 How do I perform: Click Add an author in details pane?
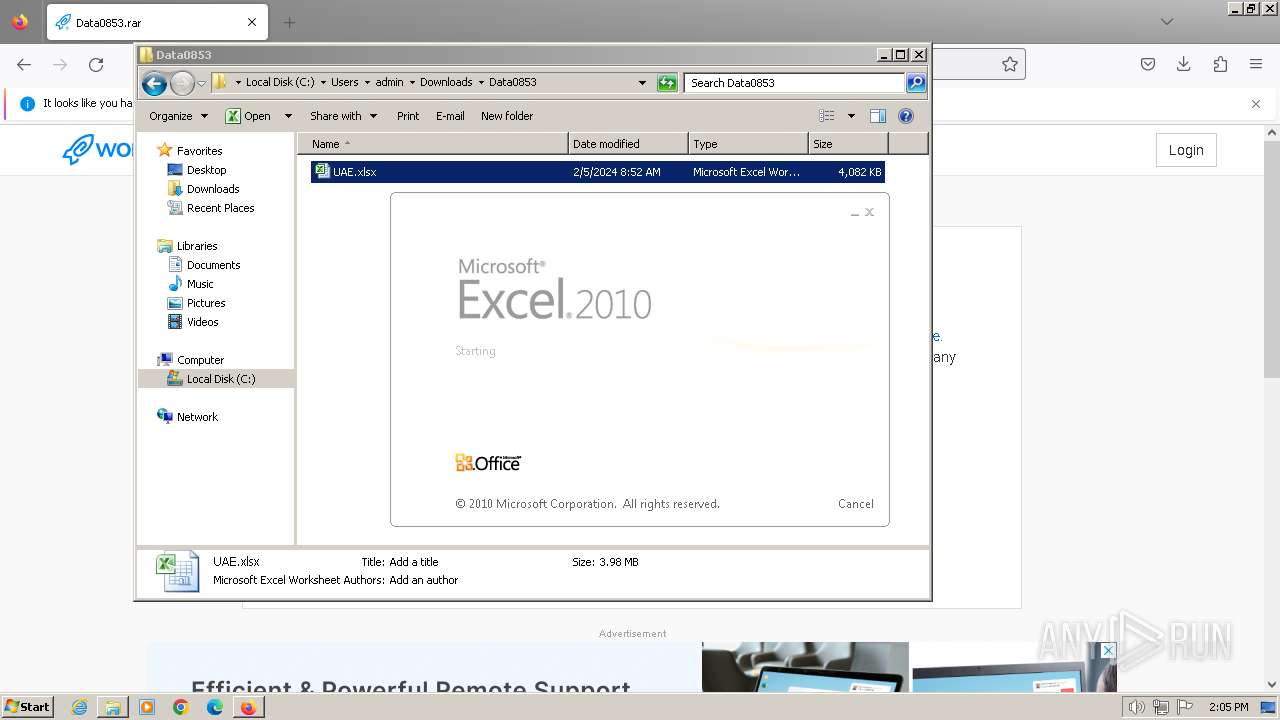423,580
